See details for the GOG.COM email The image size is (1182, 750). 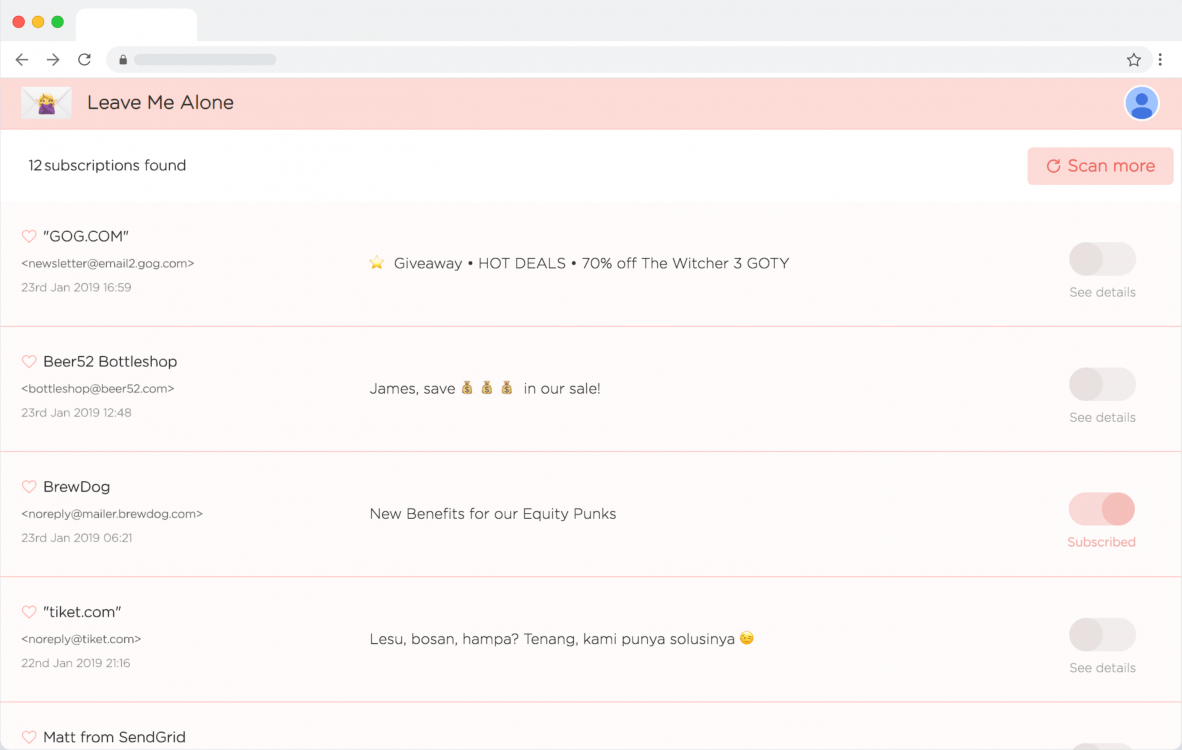click(1102, 293)
